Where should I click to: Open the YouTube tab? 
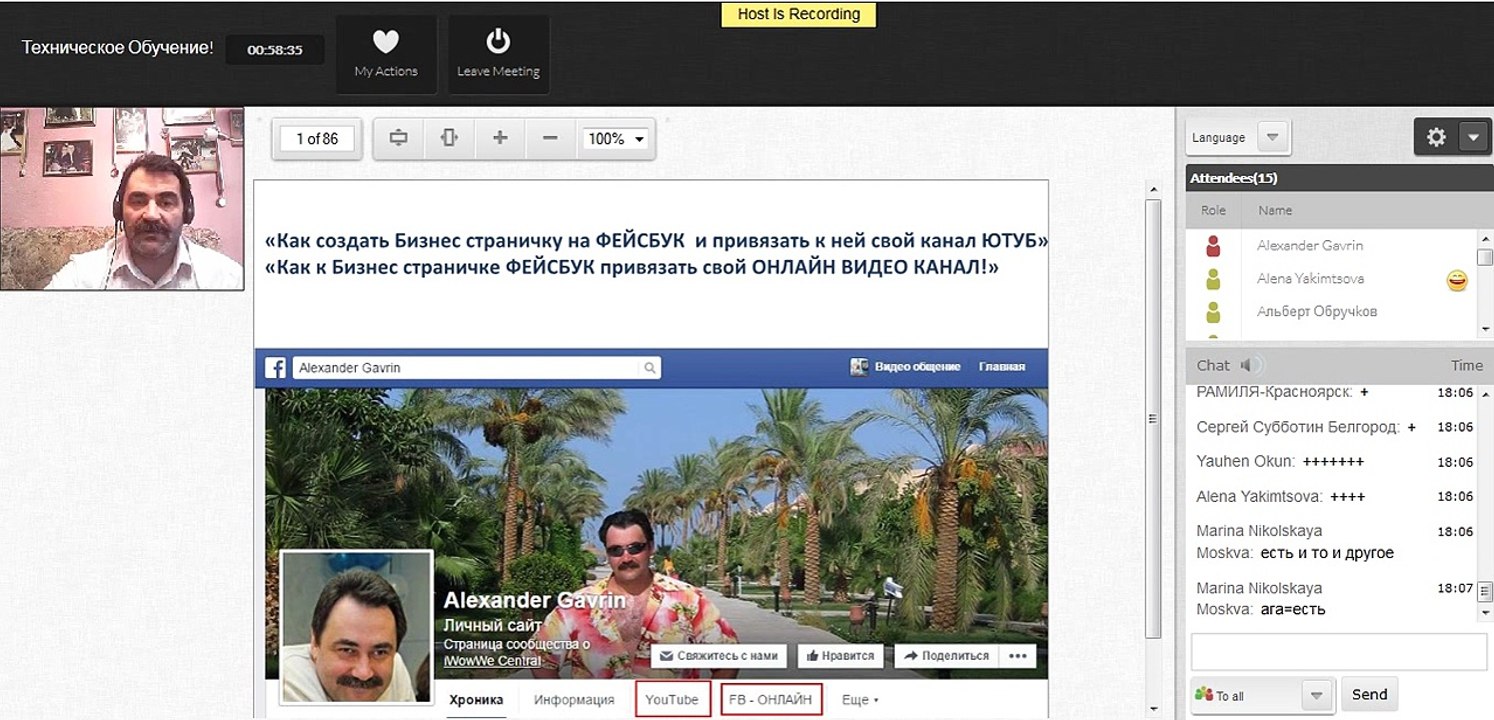(672, 699)
